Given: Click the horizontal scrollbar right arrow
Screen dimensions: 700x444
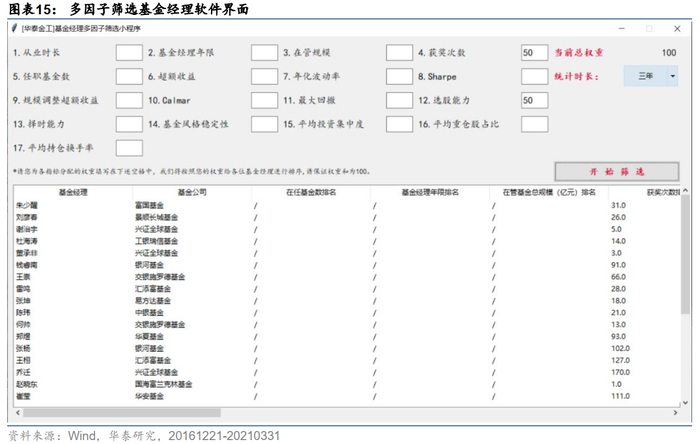Looking at the screenshot, I should tap(675, 413).
